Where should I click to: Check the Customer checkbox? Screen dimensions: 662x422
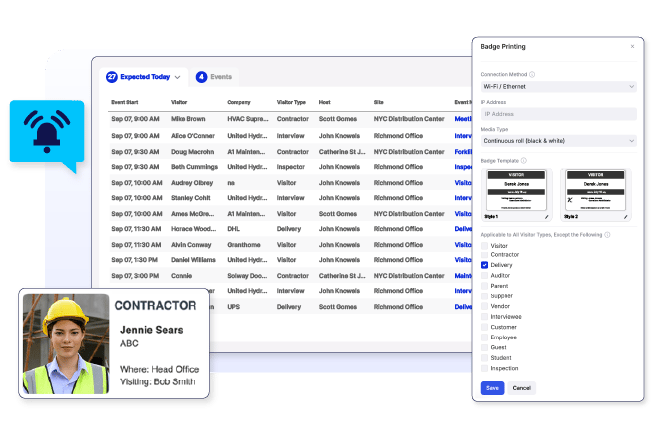pos(484,327)
